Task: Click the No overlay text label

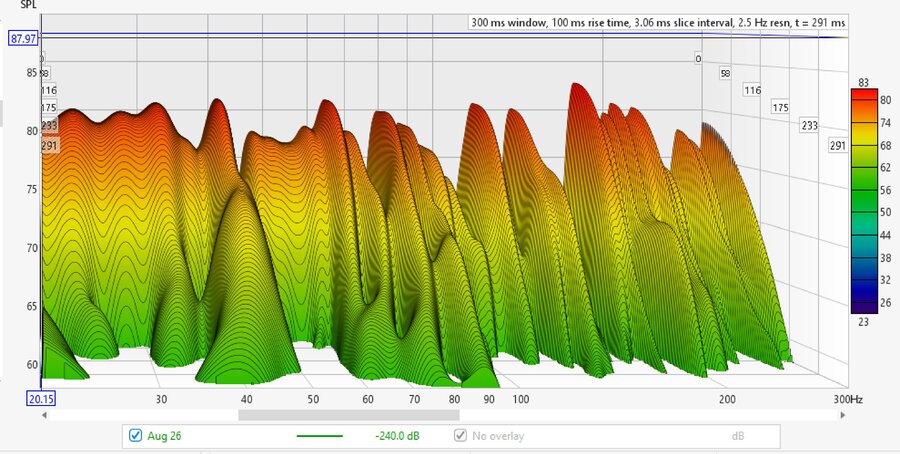Action: [498, 436]
